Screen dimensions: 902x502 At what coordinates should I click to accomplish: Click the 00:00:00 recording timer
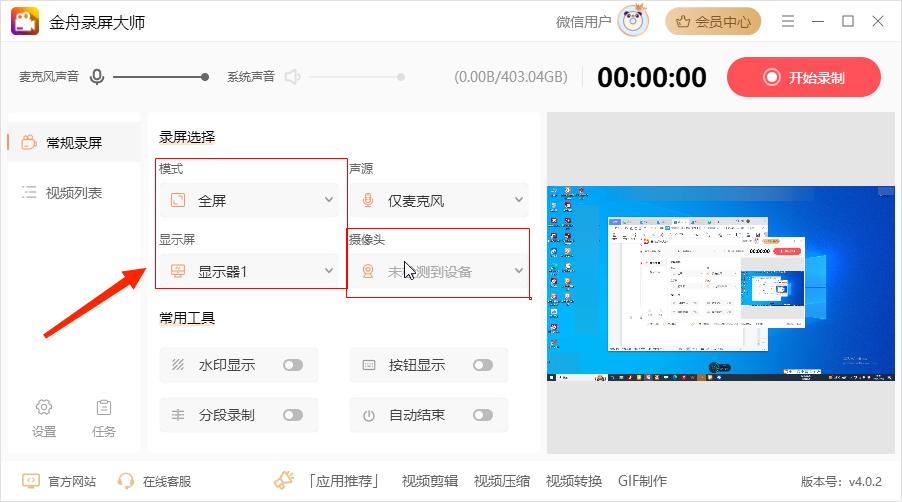[652, 77]
